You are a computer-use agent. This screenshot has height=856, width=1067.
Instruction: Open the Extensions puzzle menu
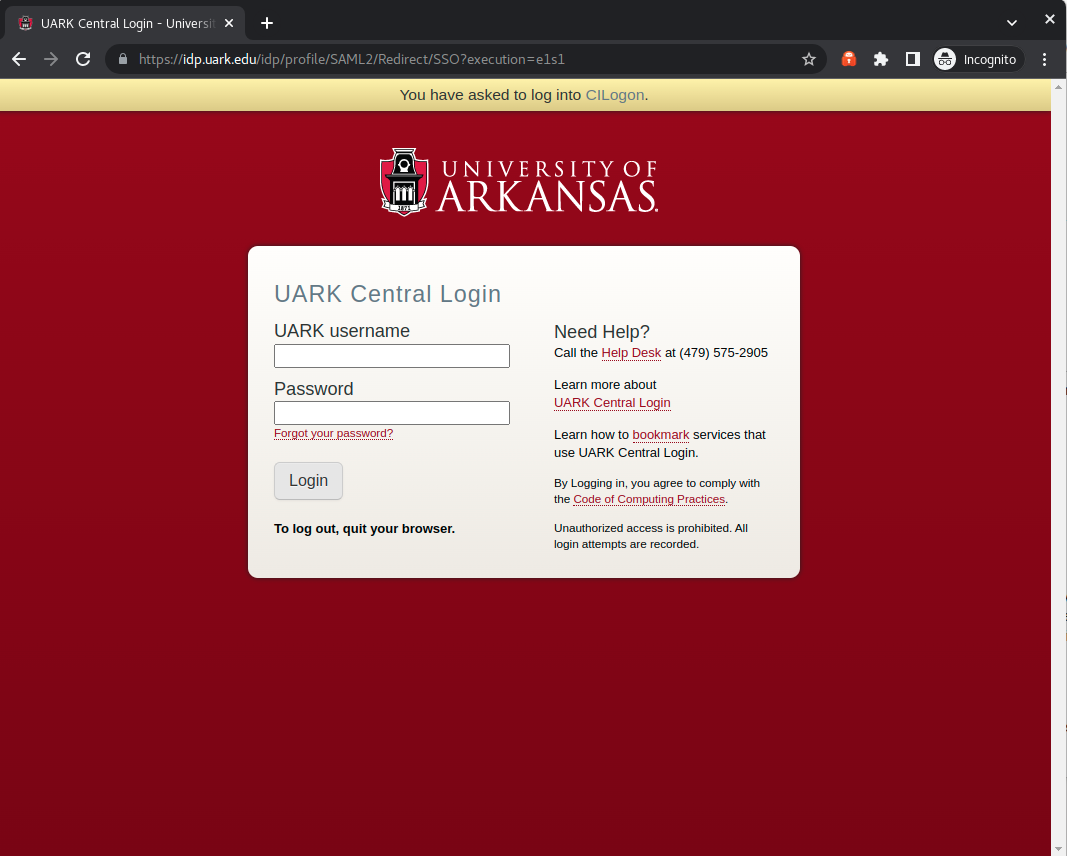(x=881, y=59)
